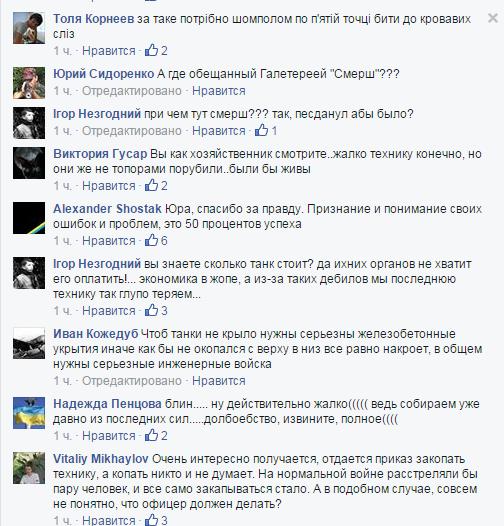Image resolution: width=504 pixels, height=526 pixels.
Task: Hide Толя Корнеев comment with X icon
Action: 493,18
